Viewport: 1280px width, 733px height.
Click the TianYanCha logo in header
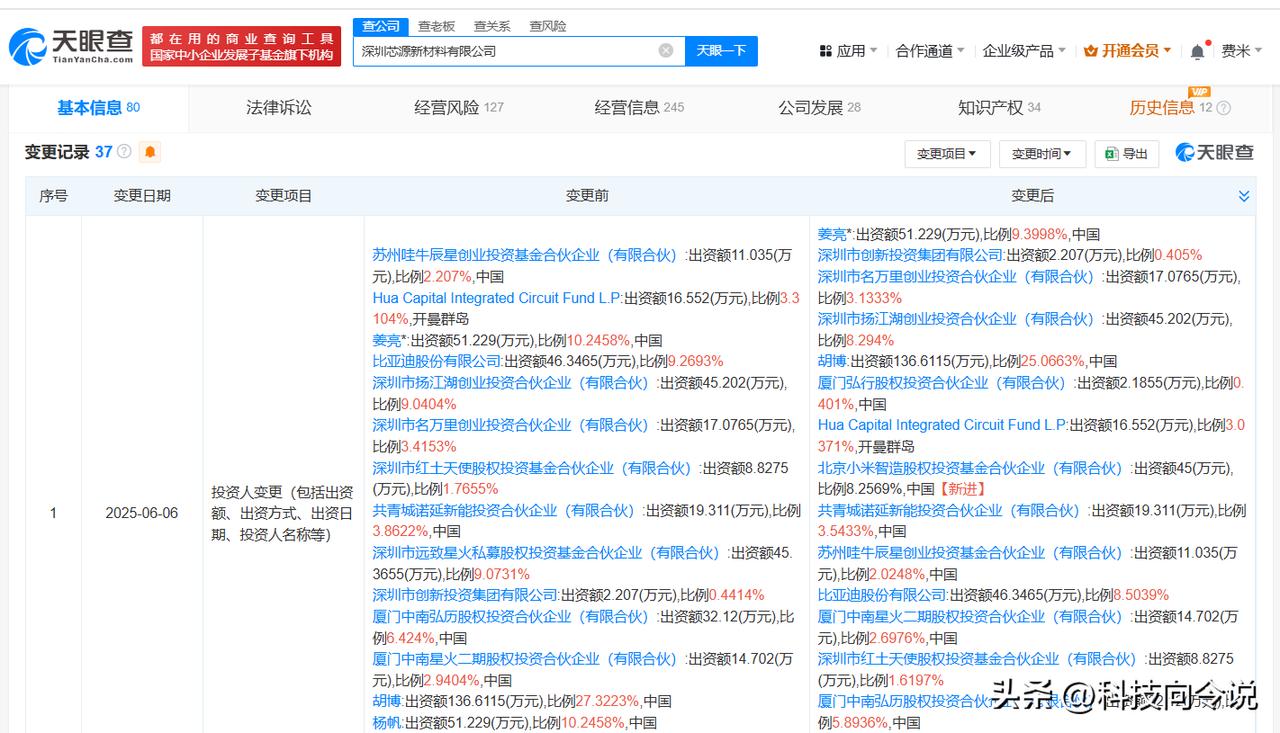point(70,46)
